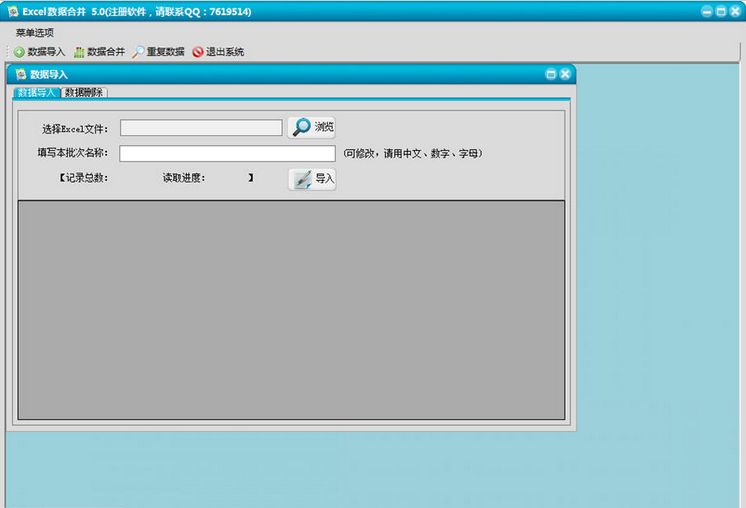Click 退出系统 to exit the system

click(x=218, y=52)
